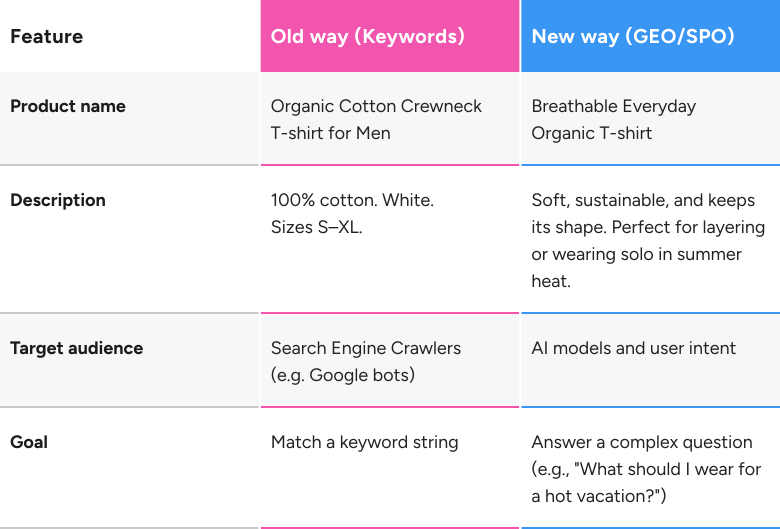Select the "Sizes S–XL." text line
The image size is (780, 529).
316,227
